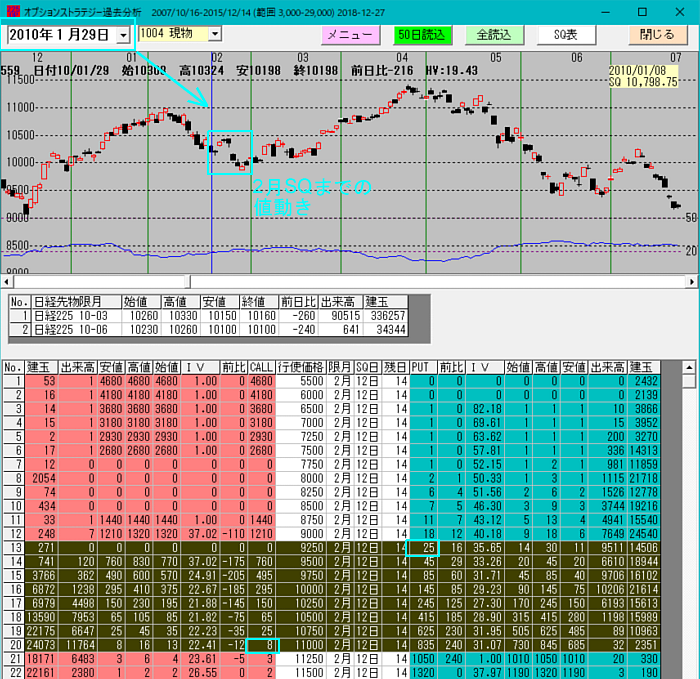Maximize the window
The width and height of the screenshot is (700, 679).
642,12
